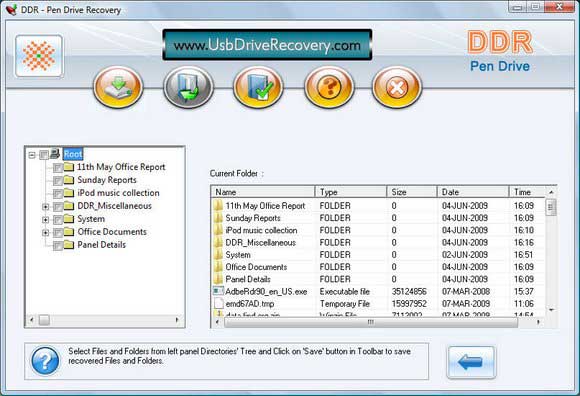Tick the Sunday Reports folder checkbox
This screenshot has height=396, width=580.
click(57, 181)
